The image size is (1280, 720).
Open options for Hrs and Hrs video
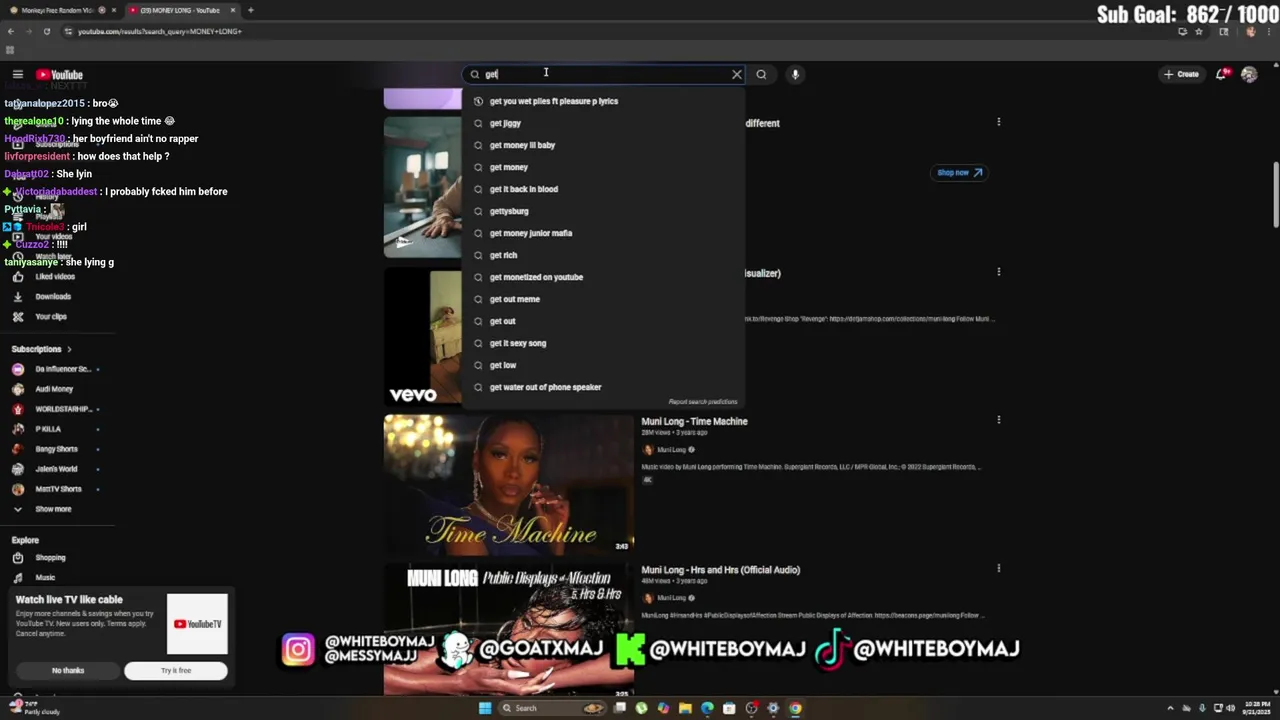pos(998,569)
